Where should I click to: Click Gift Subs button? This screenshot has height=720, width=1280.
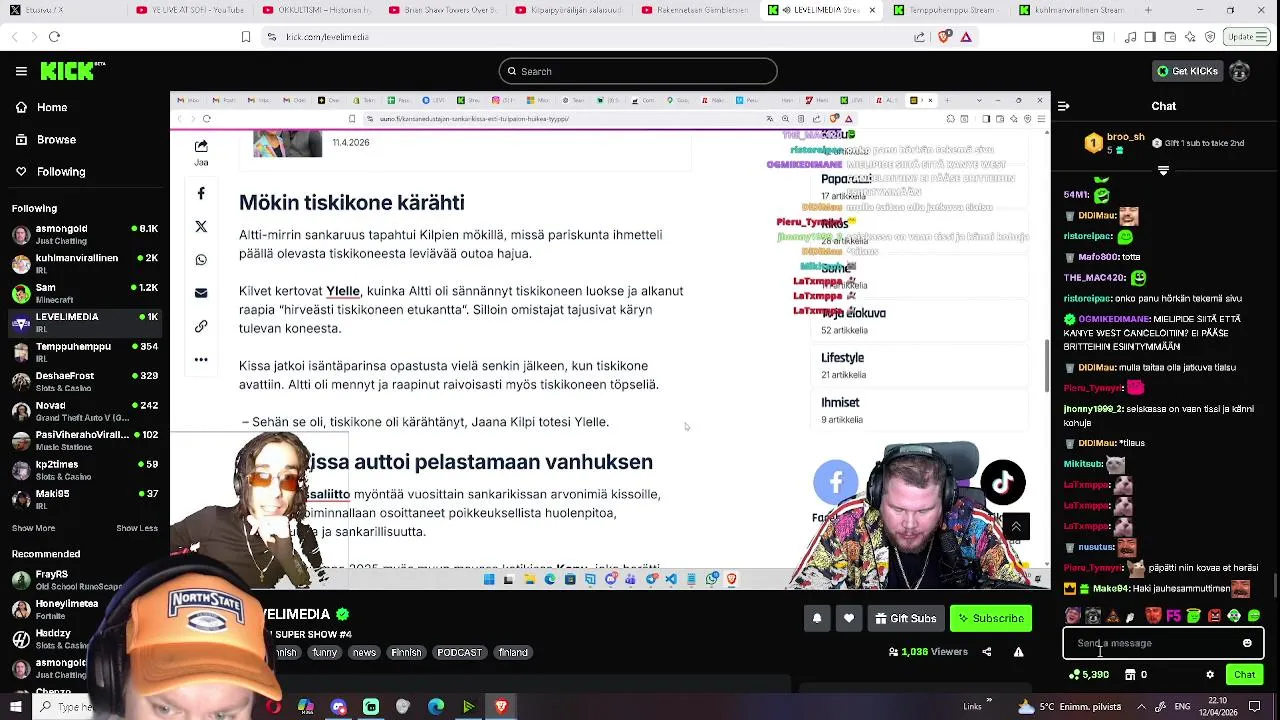tap(906, 618)
